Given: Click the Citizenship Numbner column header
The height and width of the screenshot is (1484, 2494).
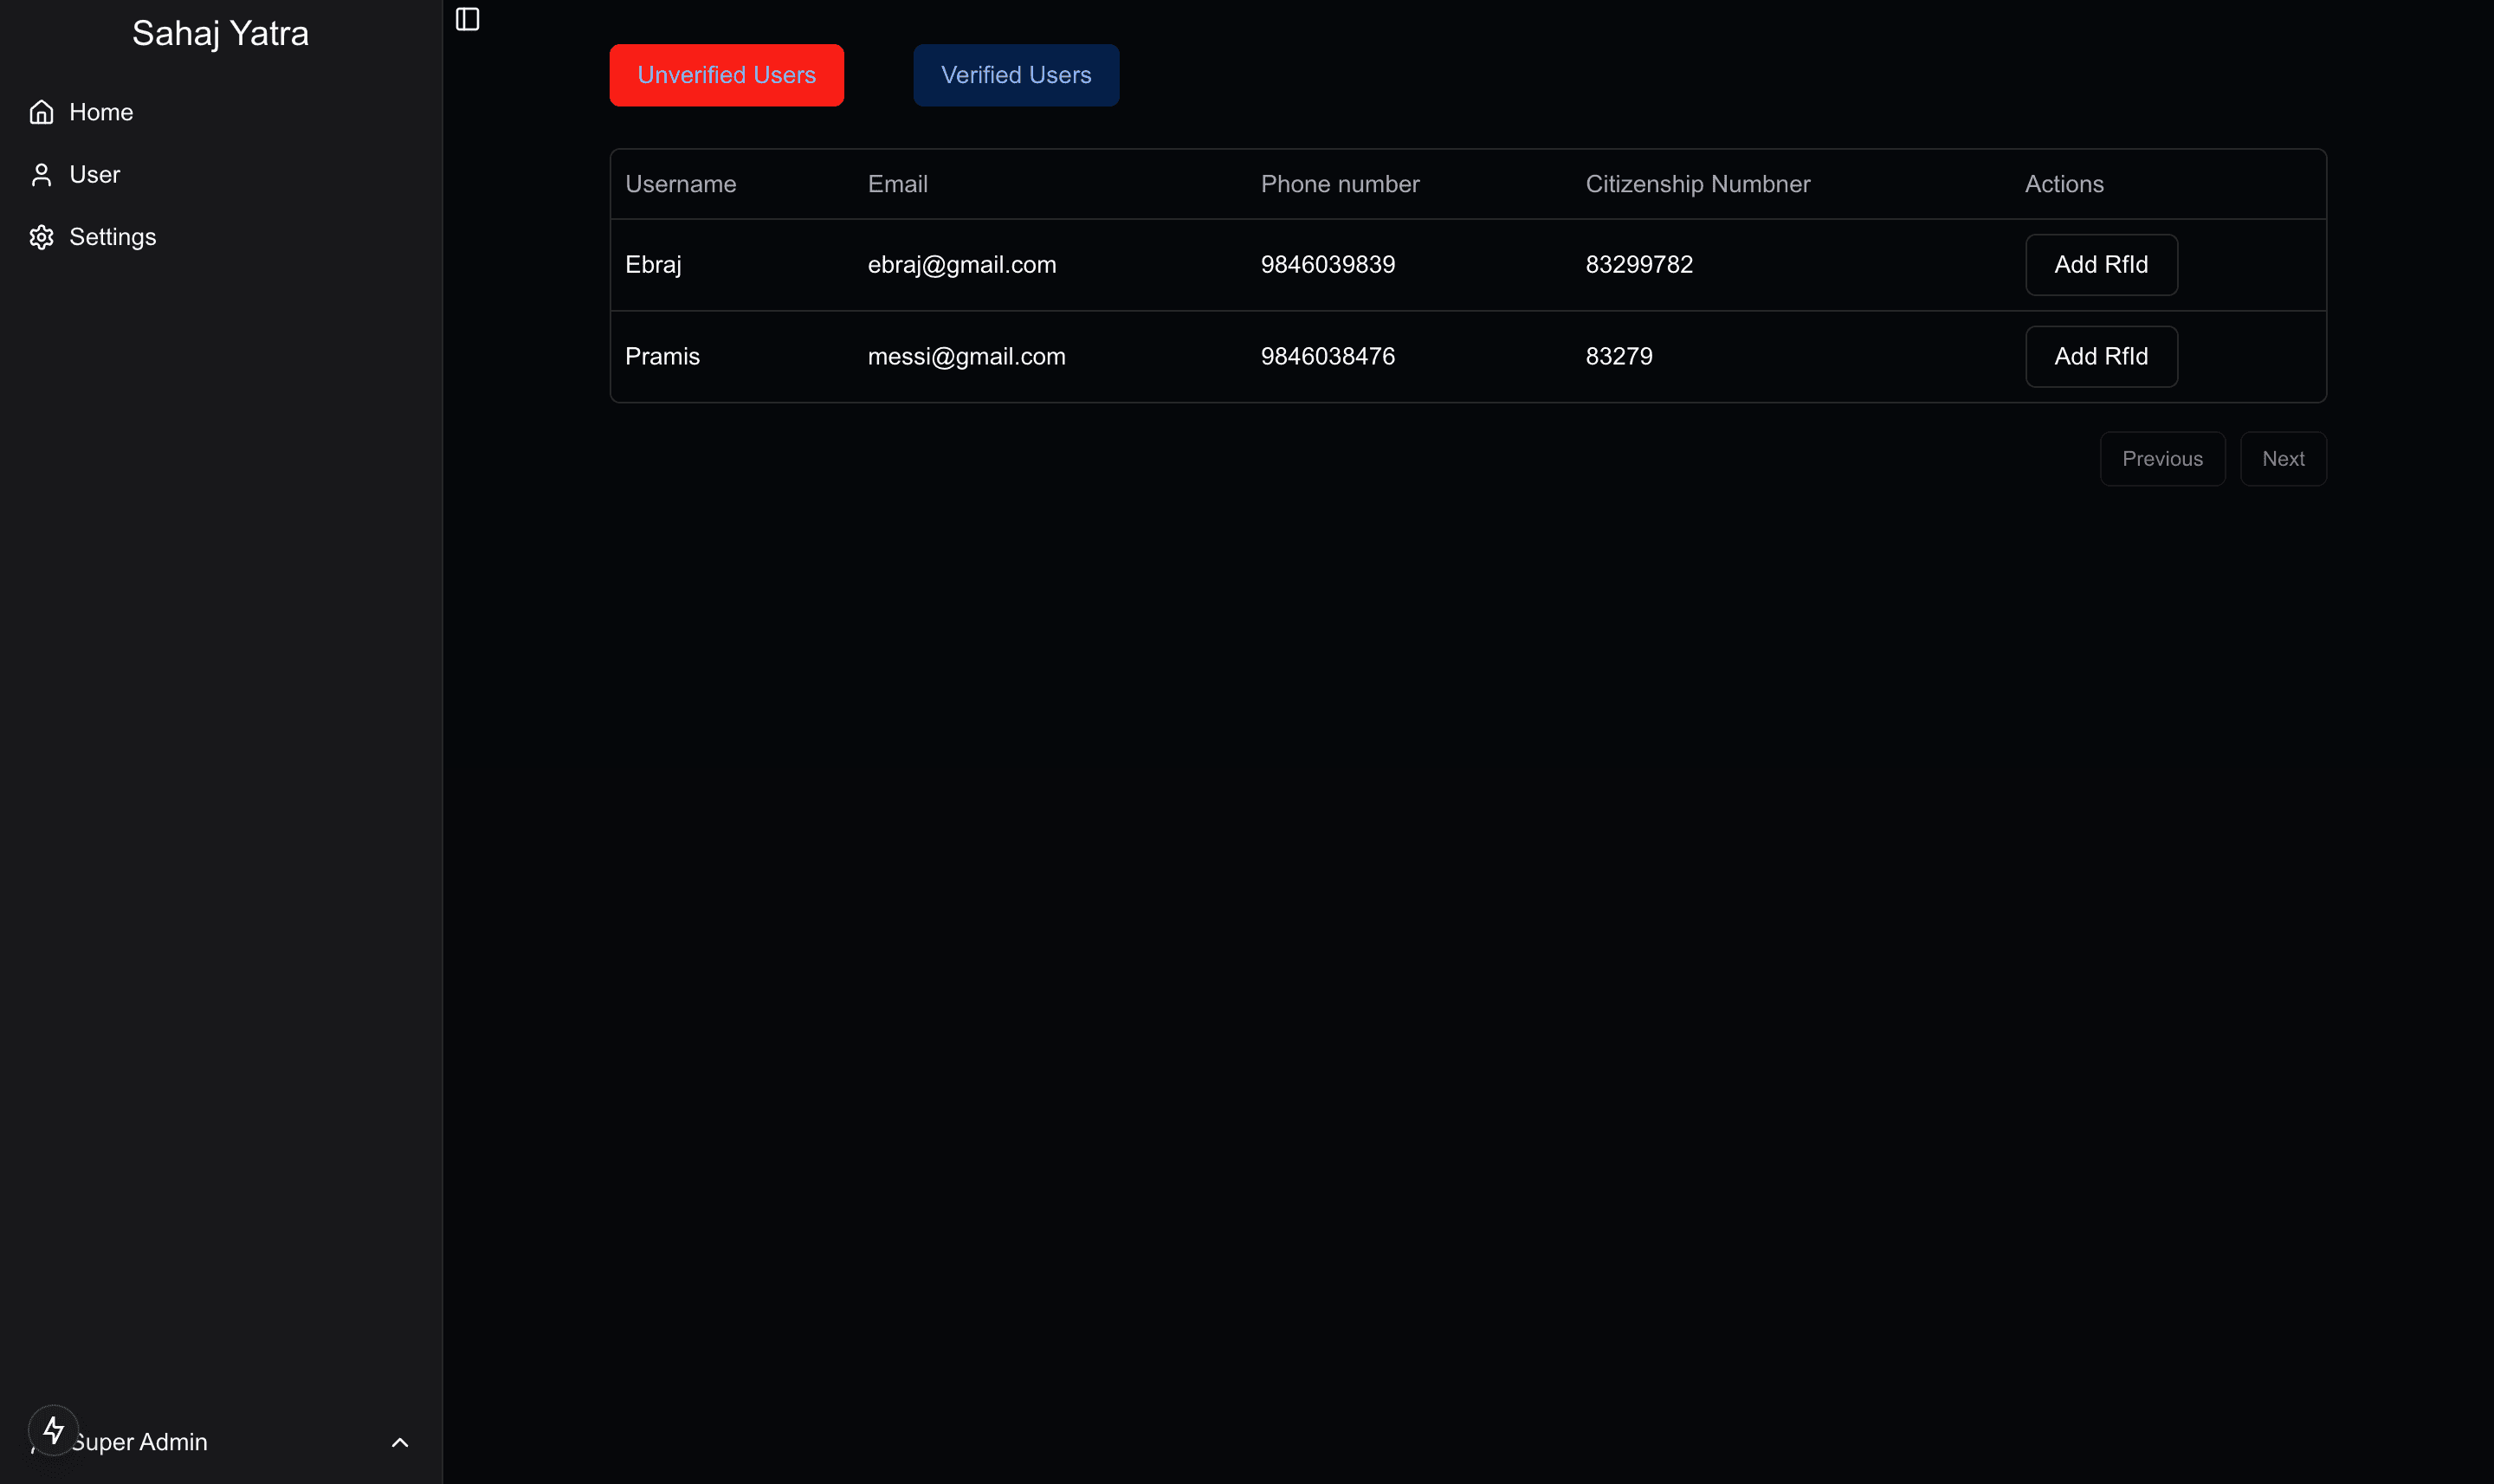Looking at the screenshot, I should [x=1698, y=184].
